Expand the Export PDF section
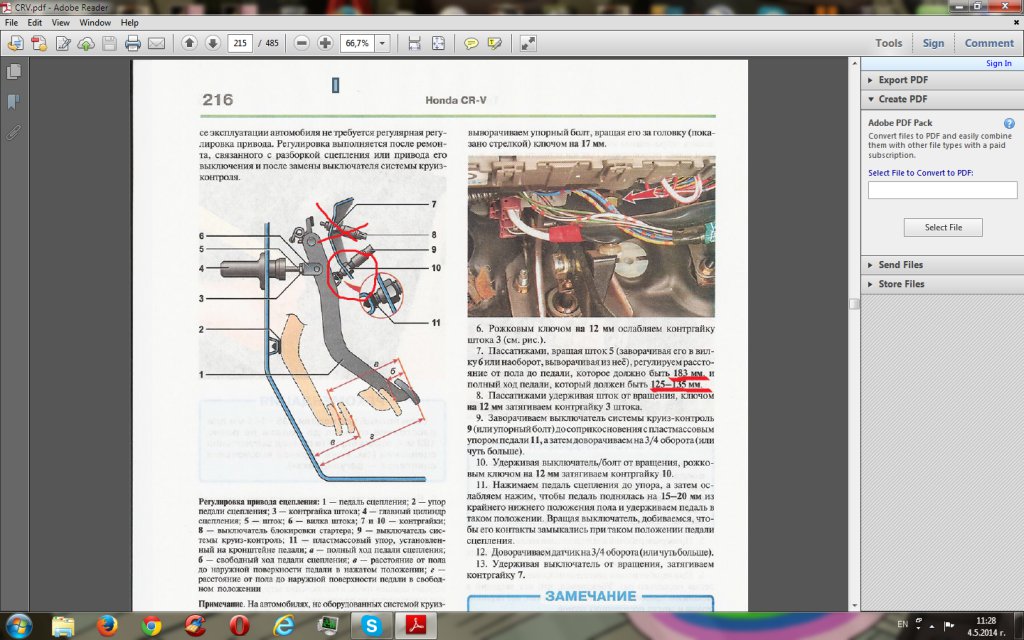1024x640 pixels. pos(902,80)
